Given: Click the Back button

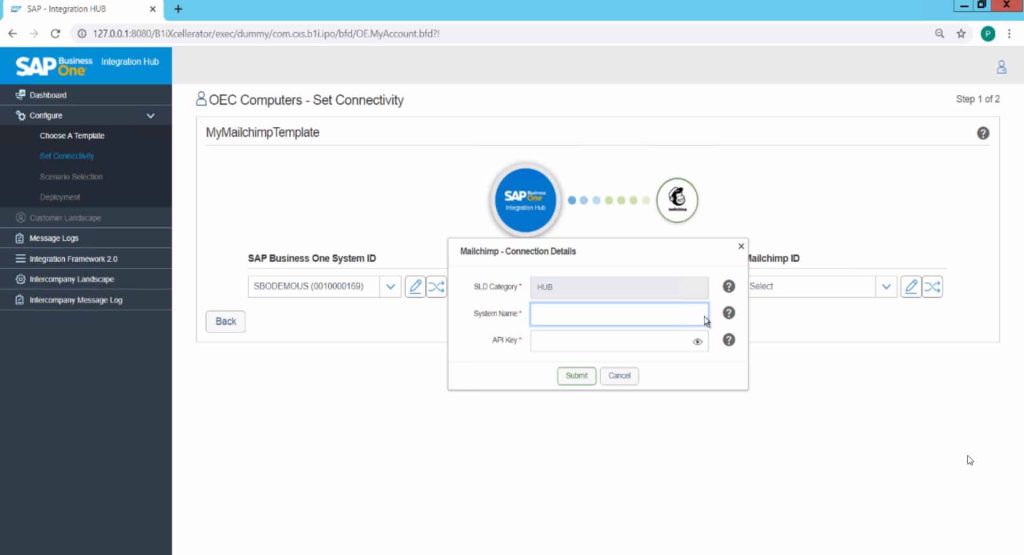Looking at the screenshot, I should 226,321.
